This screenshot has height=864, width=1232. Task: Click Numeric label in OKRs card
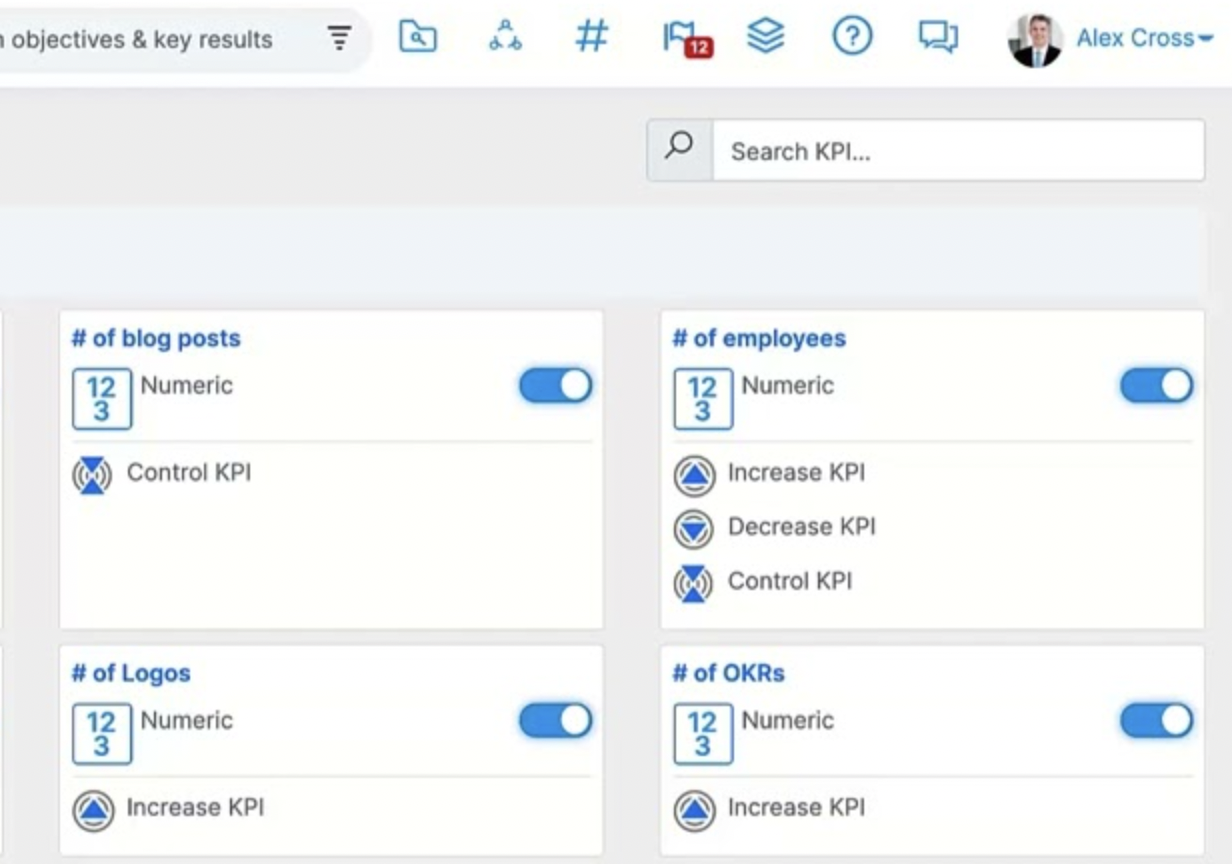point(788,720)
